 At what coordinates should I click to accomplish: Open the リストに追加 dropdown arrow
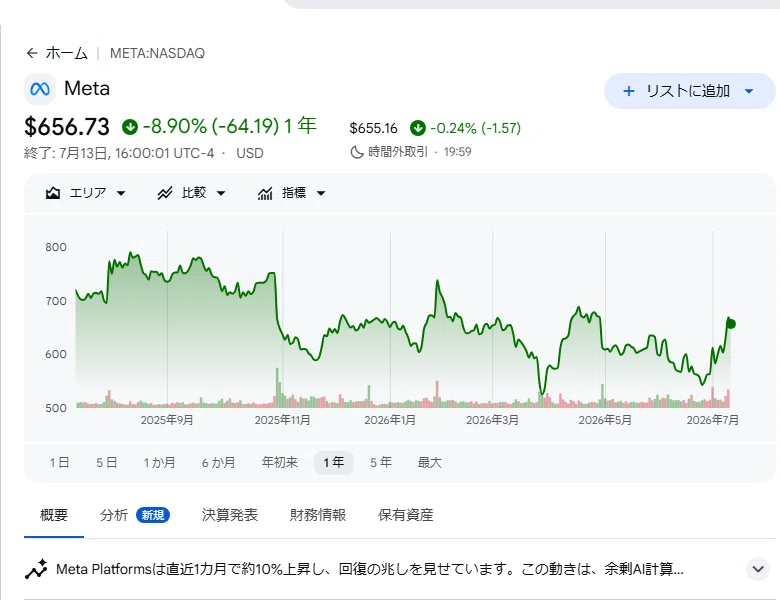point(749,91)
